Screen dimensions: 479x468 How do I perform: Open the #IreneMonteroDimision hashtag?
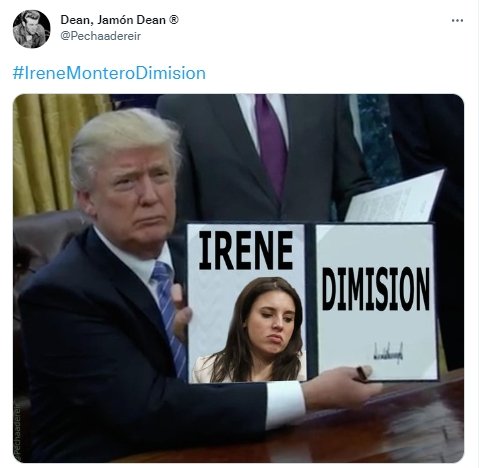click(x=109, y=73)
